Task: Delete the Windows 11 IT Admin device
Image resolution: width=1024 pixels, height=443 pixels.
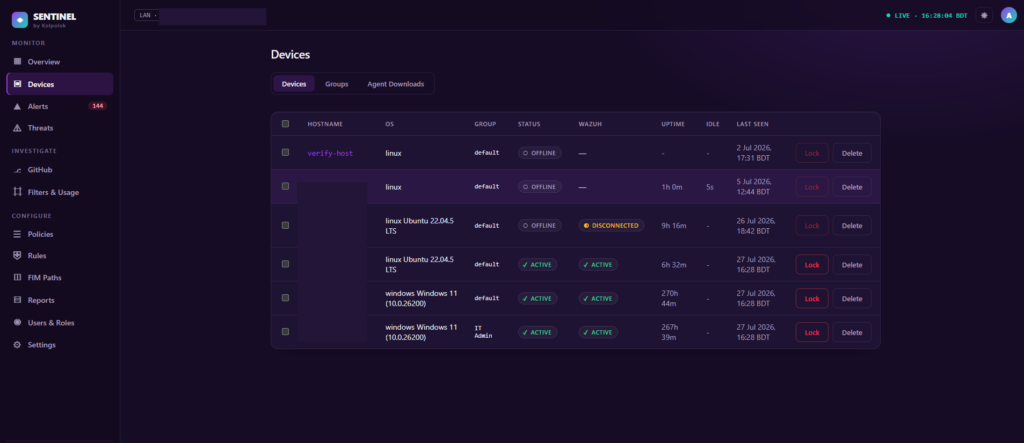Action: click(x=852, y=332)
